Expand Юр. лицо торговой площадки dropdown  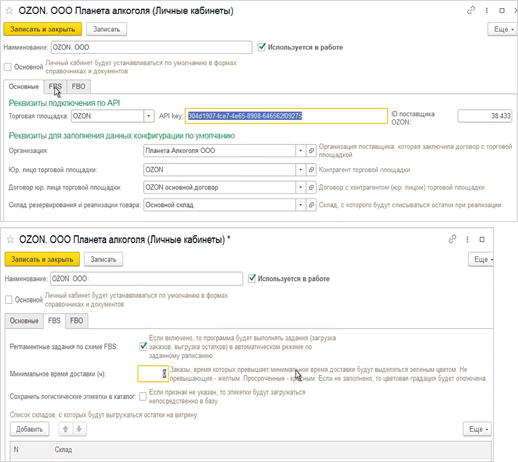coord(300,170)
